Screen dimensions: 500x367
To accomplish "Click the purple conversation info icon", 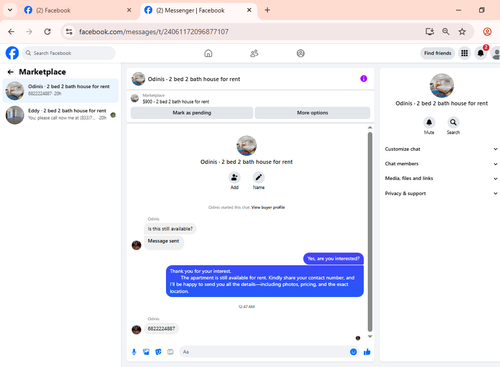I will (x=364, y=79).
